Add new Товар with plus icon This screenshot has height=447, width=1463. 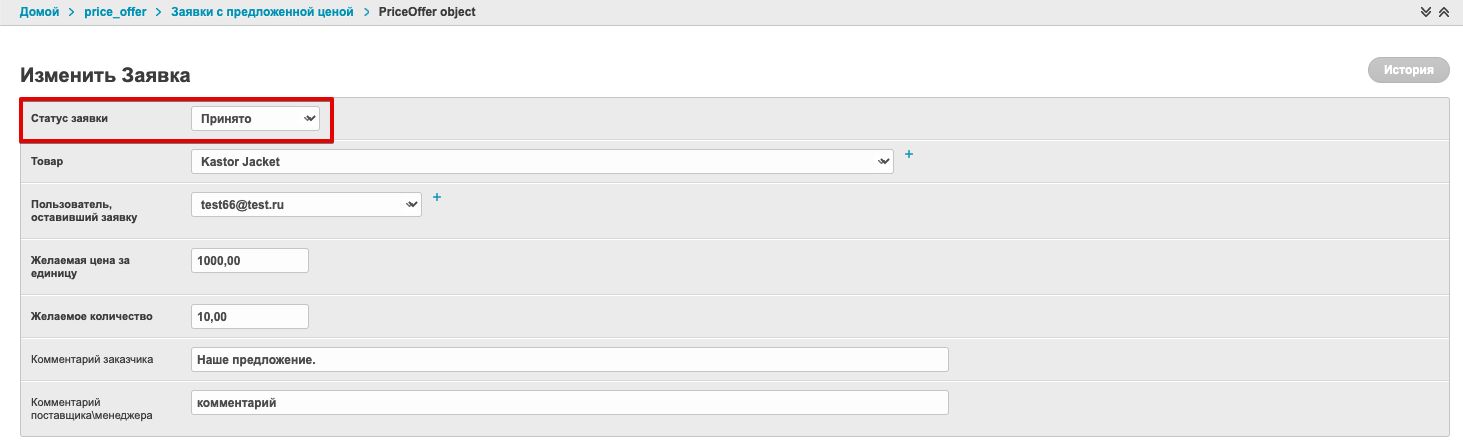tap(909, 154)
